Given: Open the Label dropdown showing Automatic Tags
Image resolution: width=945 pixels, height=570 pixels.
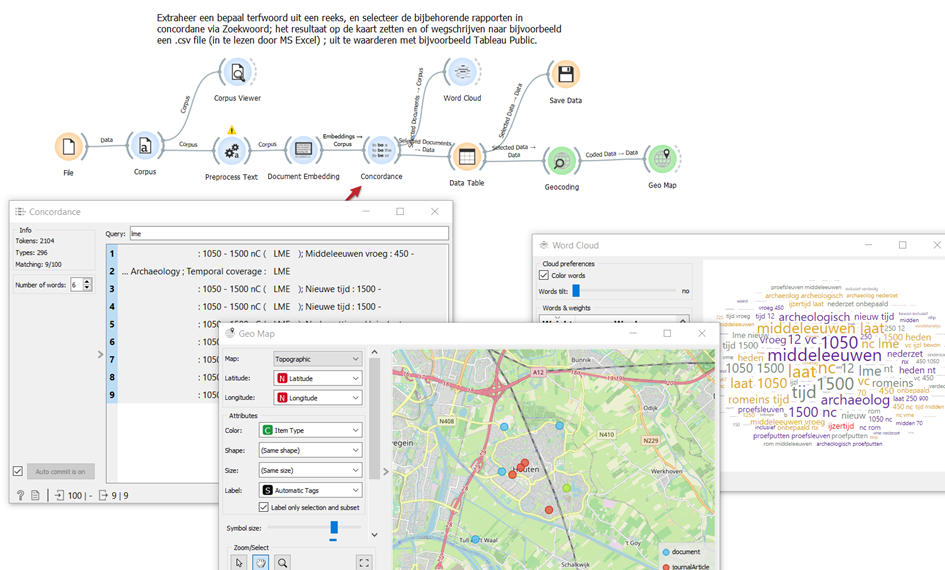Looking at the screenshot, I should (x=310, y=490).
